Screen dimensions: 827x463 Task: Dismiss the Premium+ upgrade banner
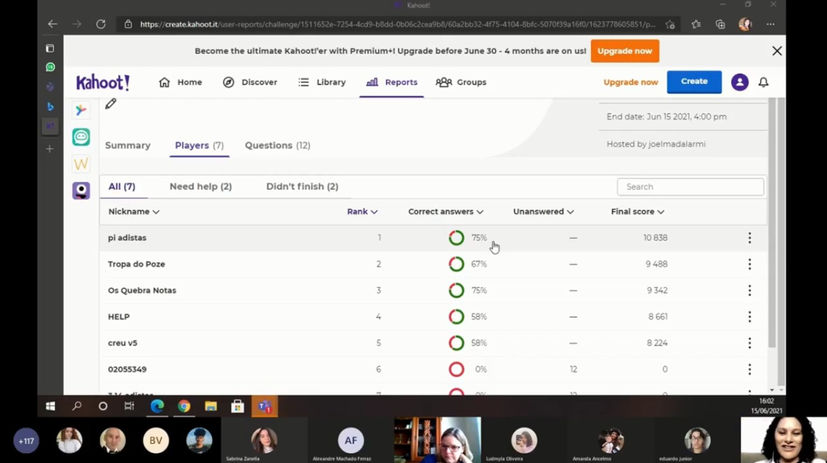click(777, 51)
